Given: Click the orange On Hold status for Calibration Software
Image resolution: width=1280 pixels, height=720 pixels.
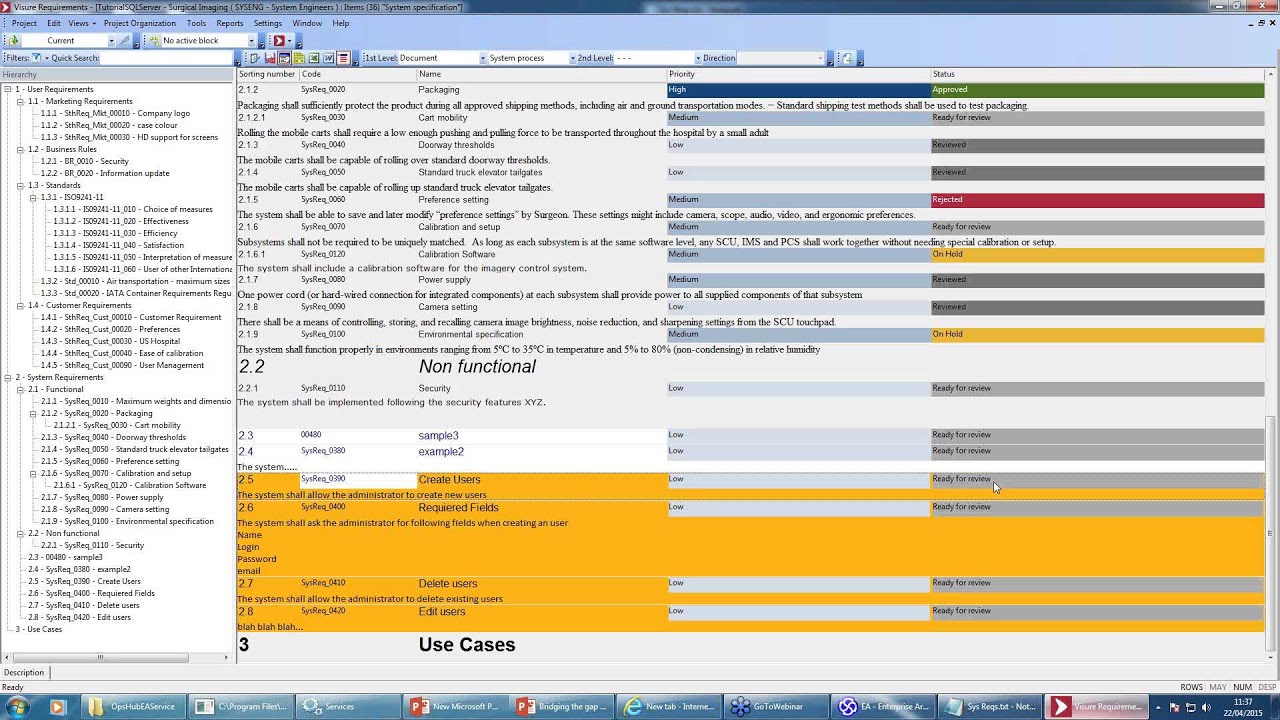Looking at the screenshot, I should [x=1097, y=254].
